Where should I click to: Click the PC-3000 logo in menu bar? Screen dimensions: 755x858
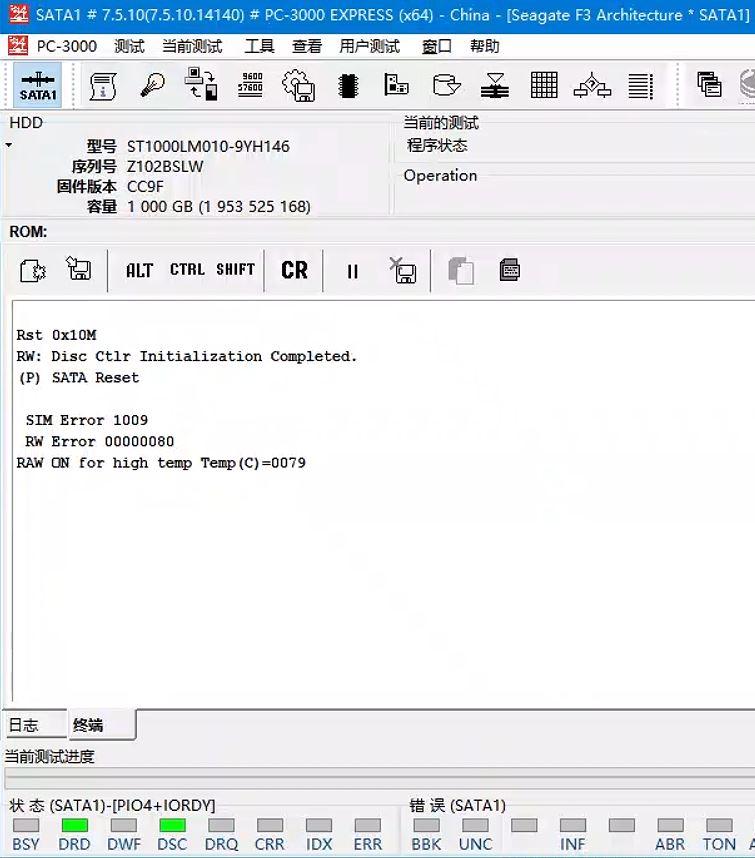(x=18, y=46)
